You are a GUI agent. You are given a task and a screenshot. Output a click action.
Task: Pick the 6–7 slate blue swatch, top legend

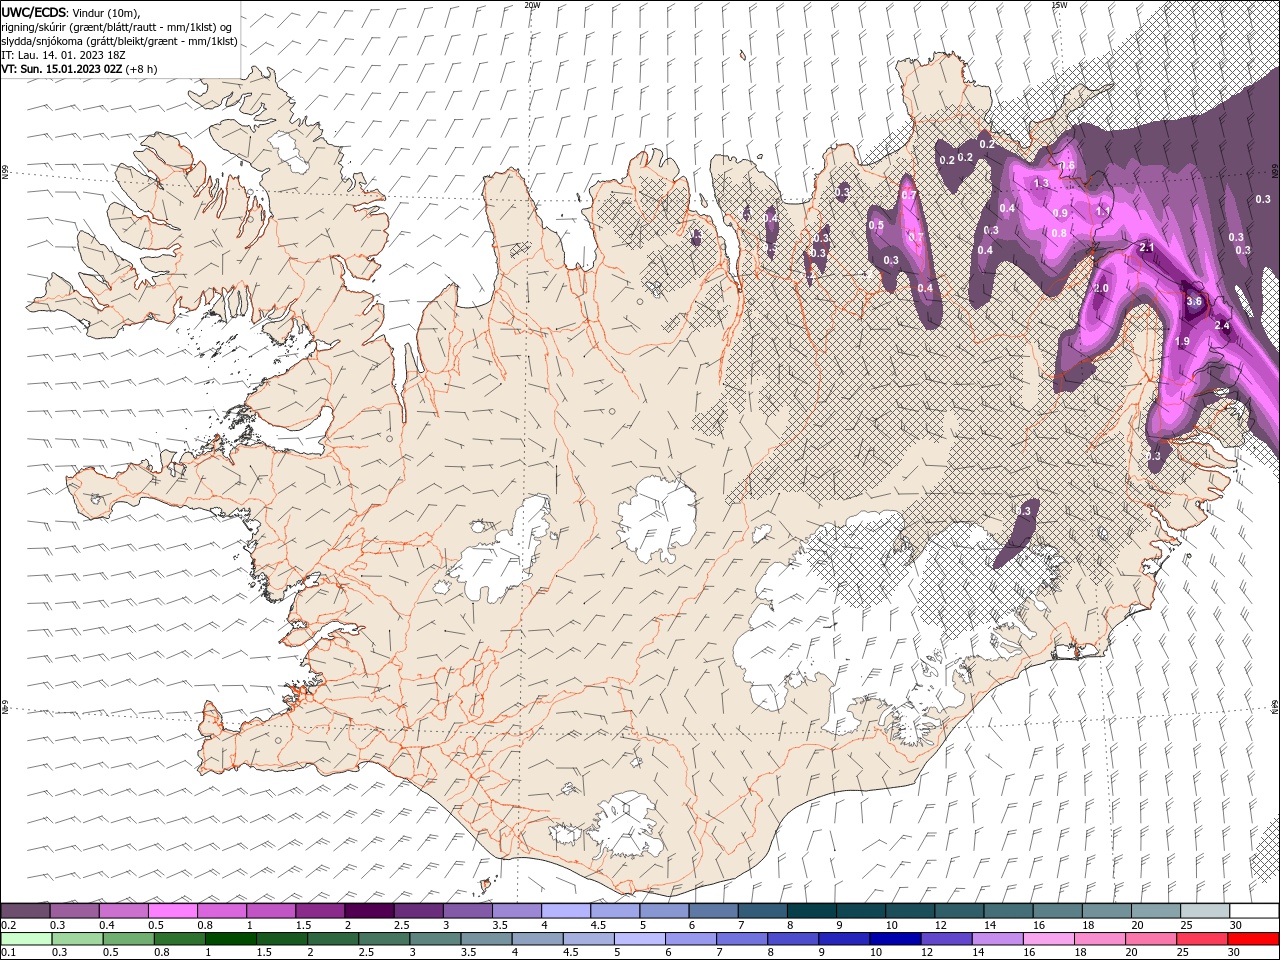click(714, 911)
